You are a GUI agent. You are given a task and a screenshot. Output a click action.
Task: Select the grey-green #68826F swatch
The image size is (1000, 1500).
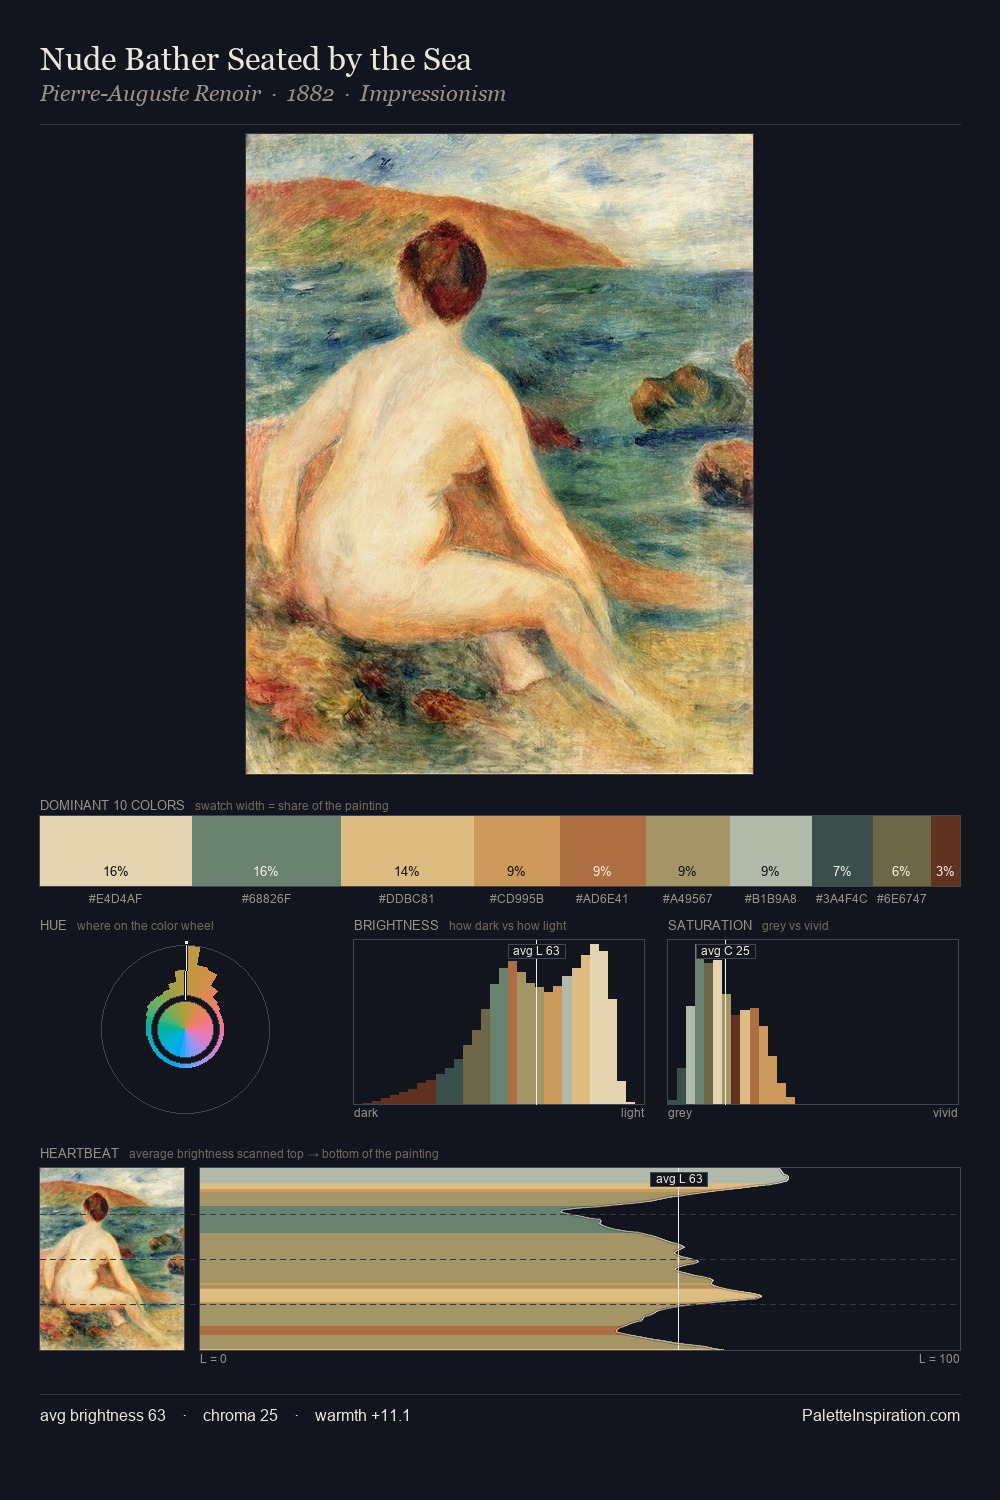pos(266,851)
